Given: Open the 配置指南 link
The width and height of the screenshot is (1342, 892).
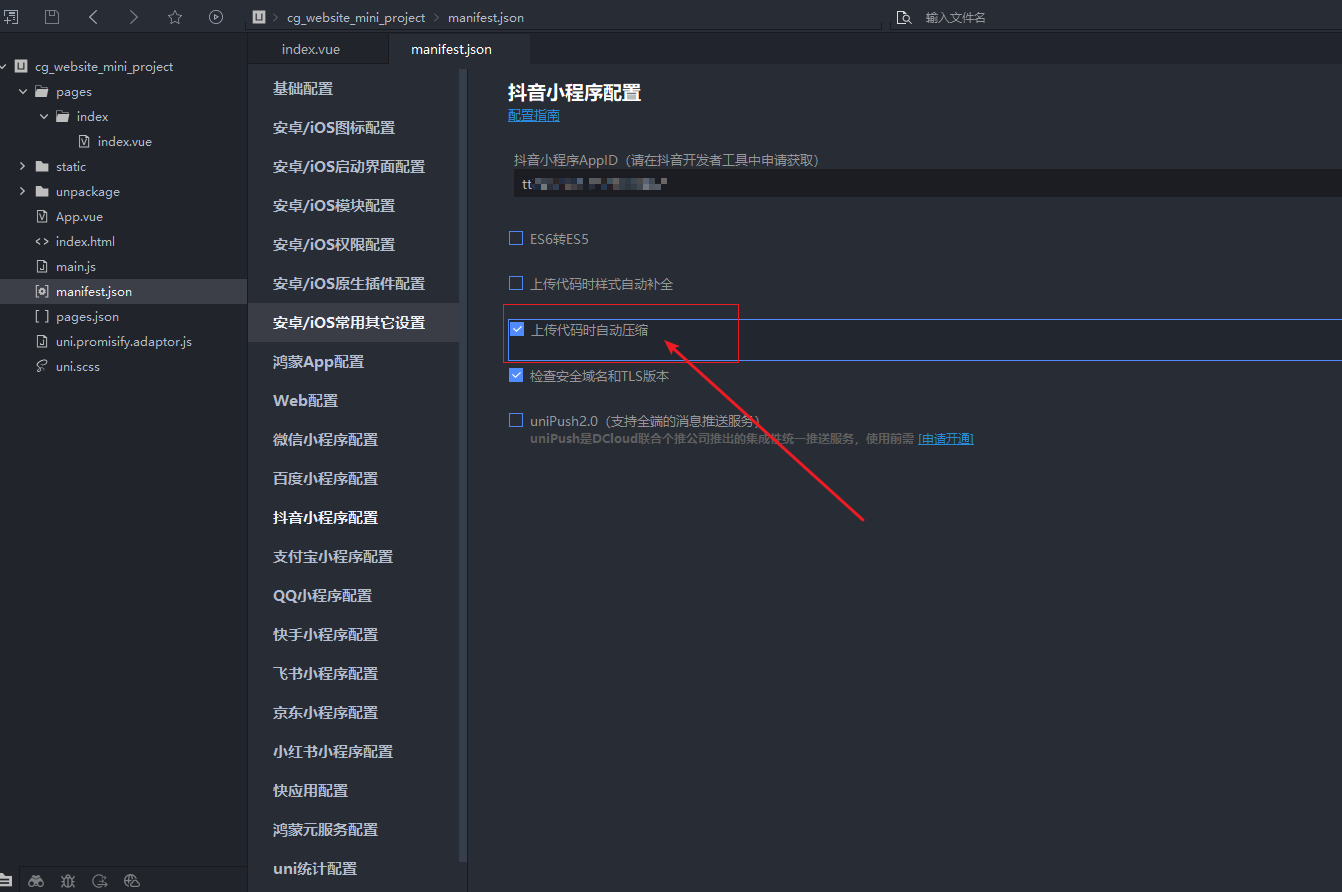Looking at the screenshot, I should [533, 115].
